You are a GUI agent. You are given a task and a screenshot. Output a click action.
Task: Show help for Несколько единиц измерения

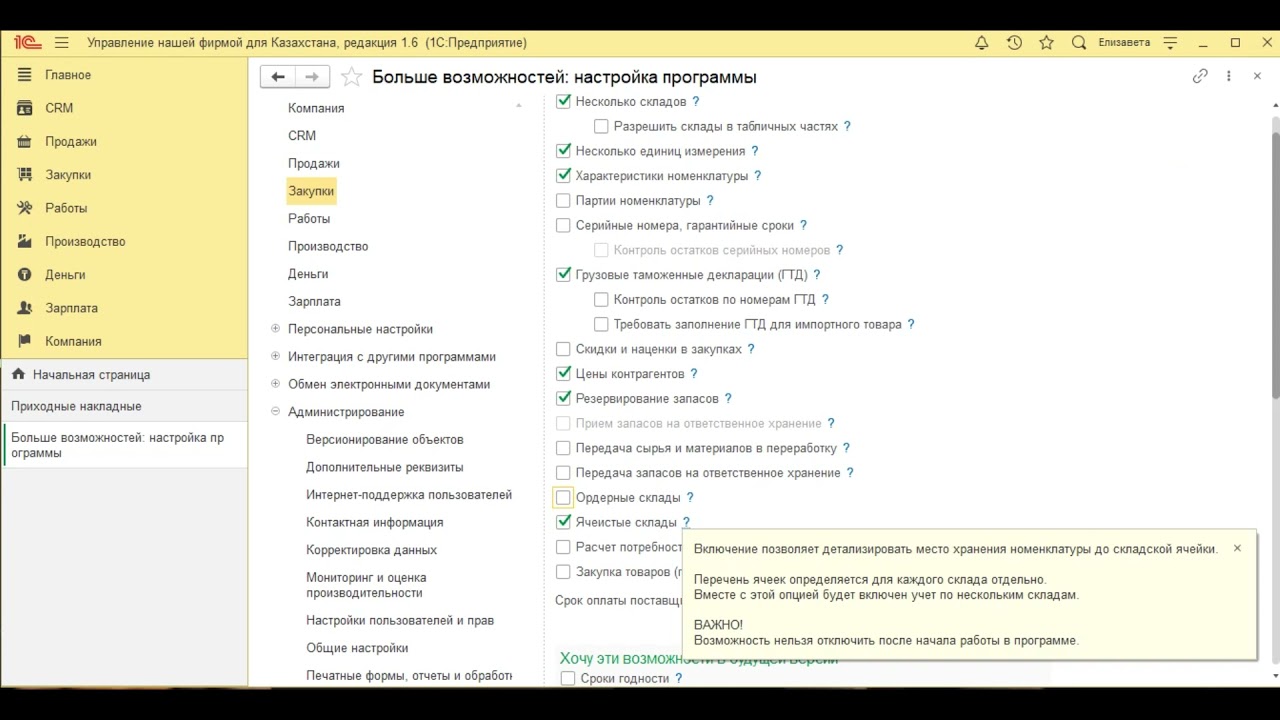755,151
